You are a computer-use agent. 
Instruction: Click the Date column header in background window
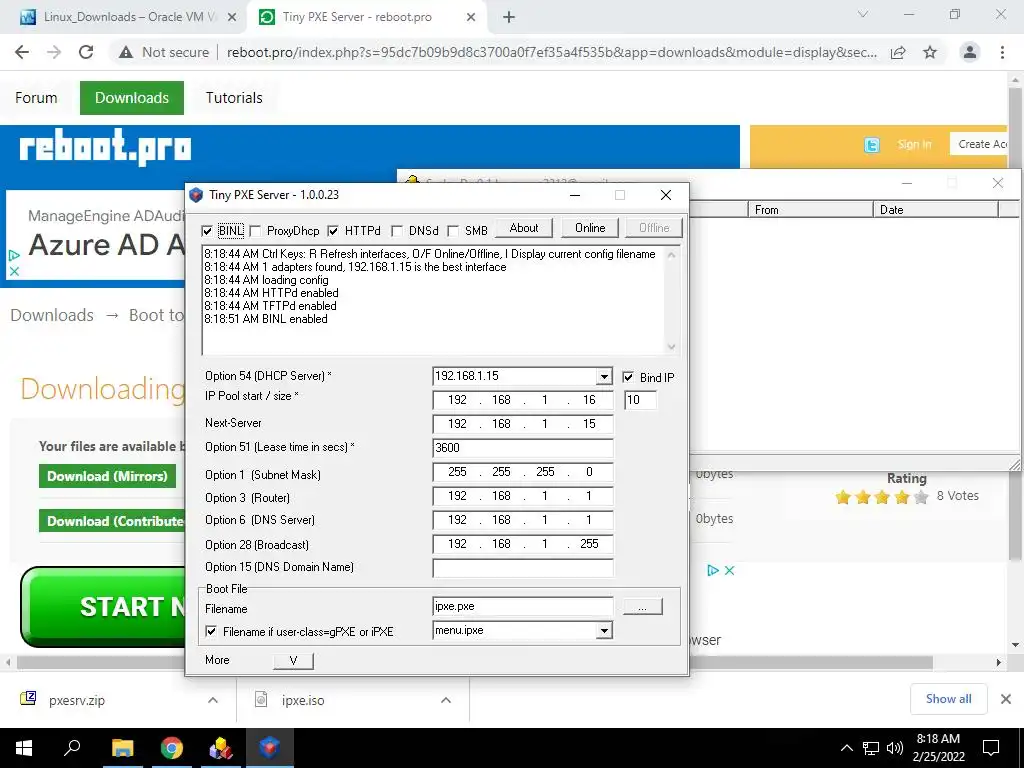(x=935, y=210)
